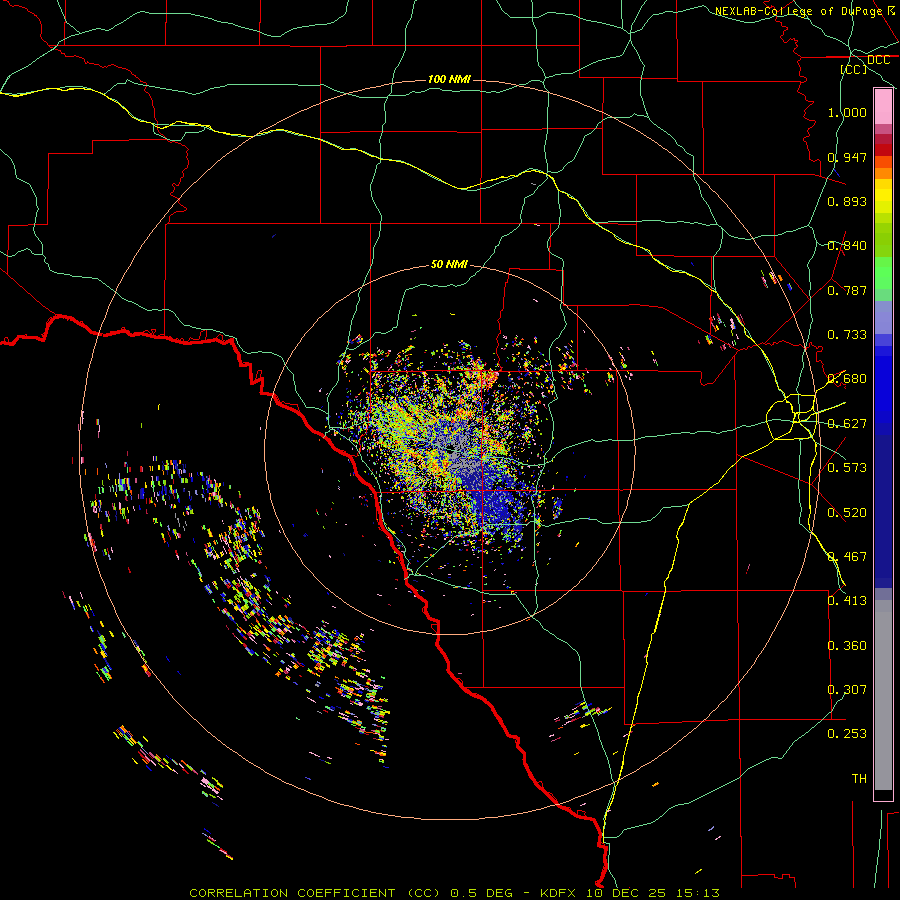Click the 0.893 legend value
The image size is (900, 900).
point(847,201)
